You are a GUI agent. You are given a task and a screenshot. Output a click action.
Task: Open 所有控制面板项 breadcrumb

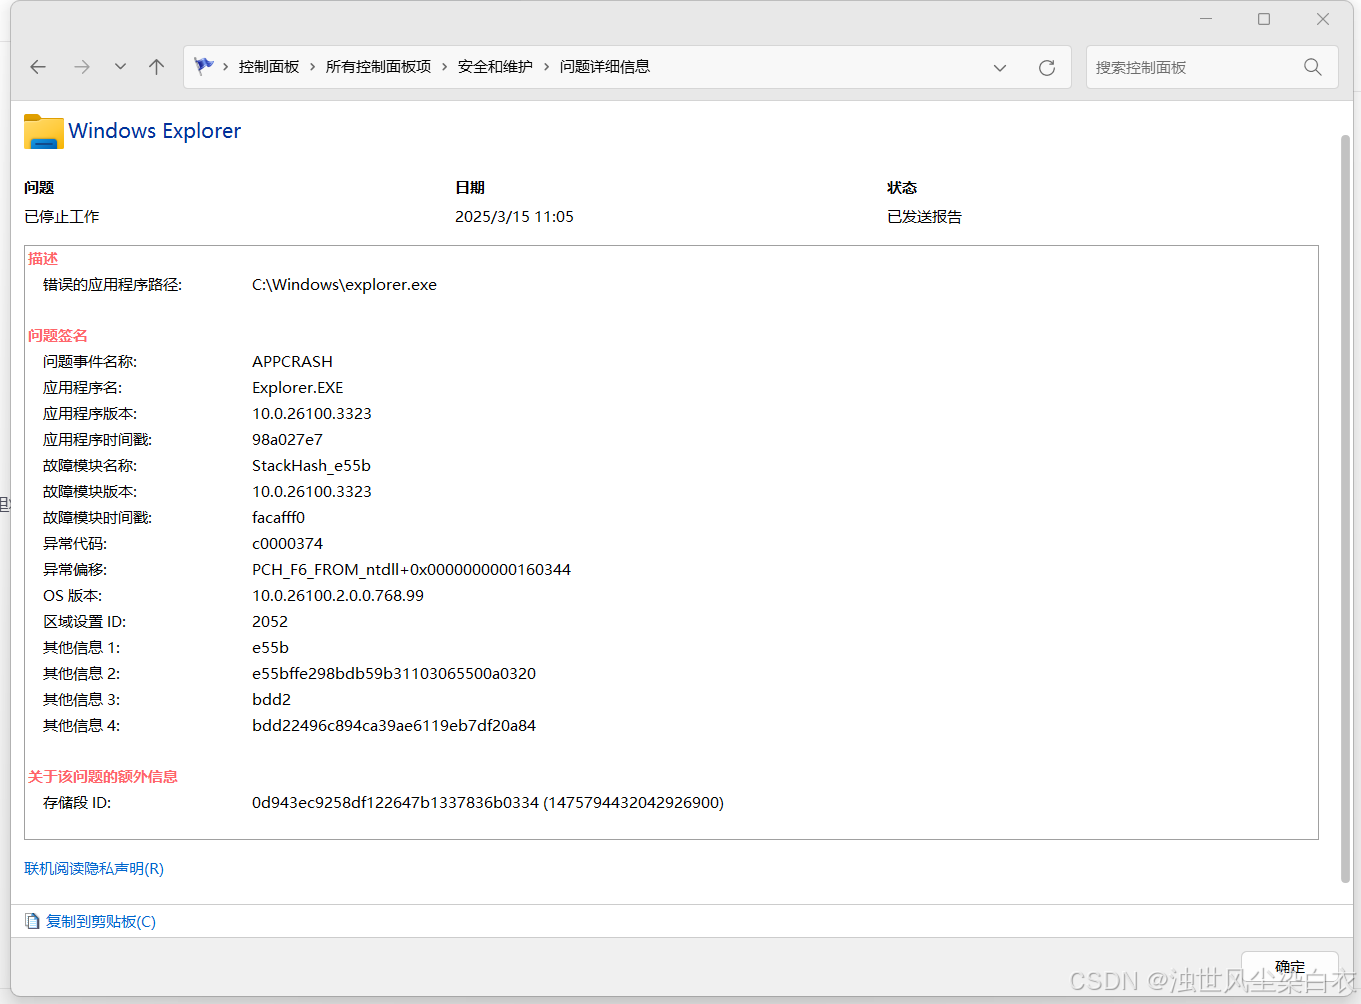378,67
